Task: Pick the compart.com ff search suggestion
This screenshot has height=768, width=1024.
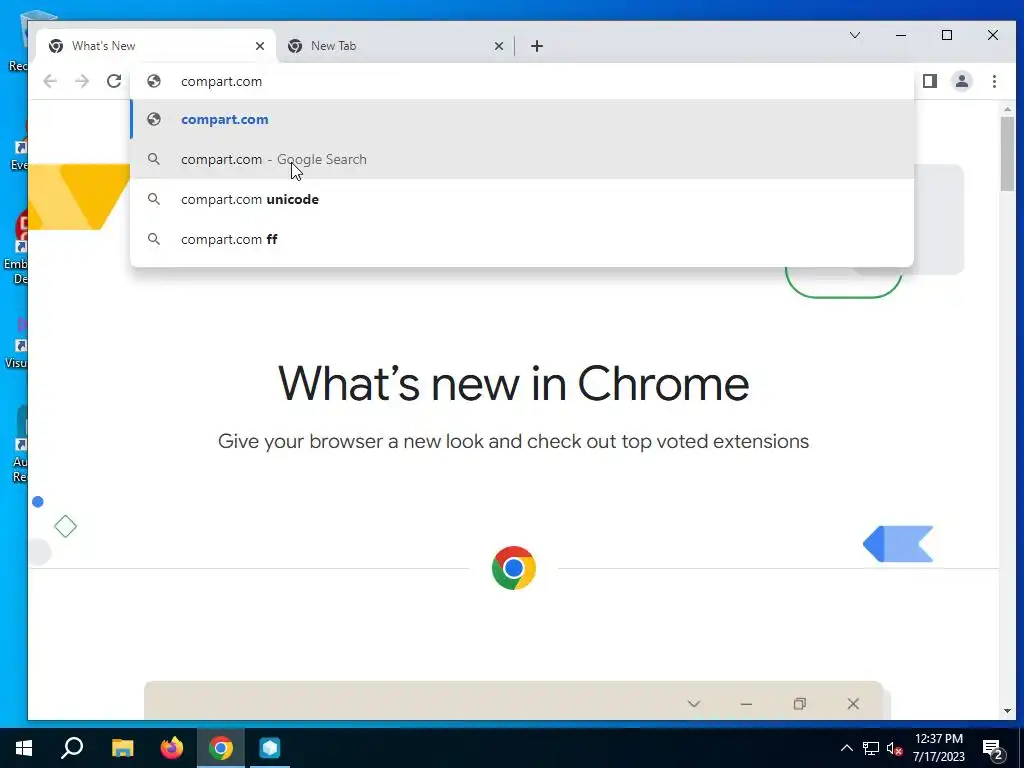Action: (522, 239)
